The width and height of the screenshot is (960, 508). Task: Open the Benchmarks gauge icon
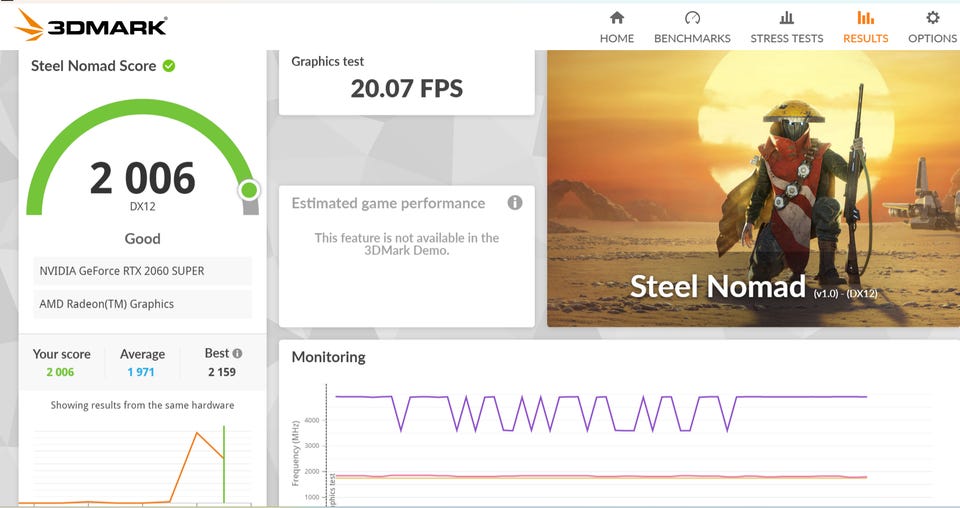[692, 17]
